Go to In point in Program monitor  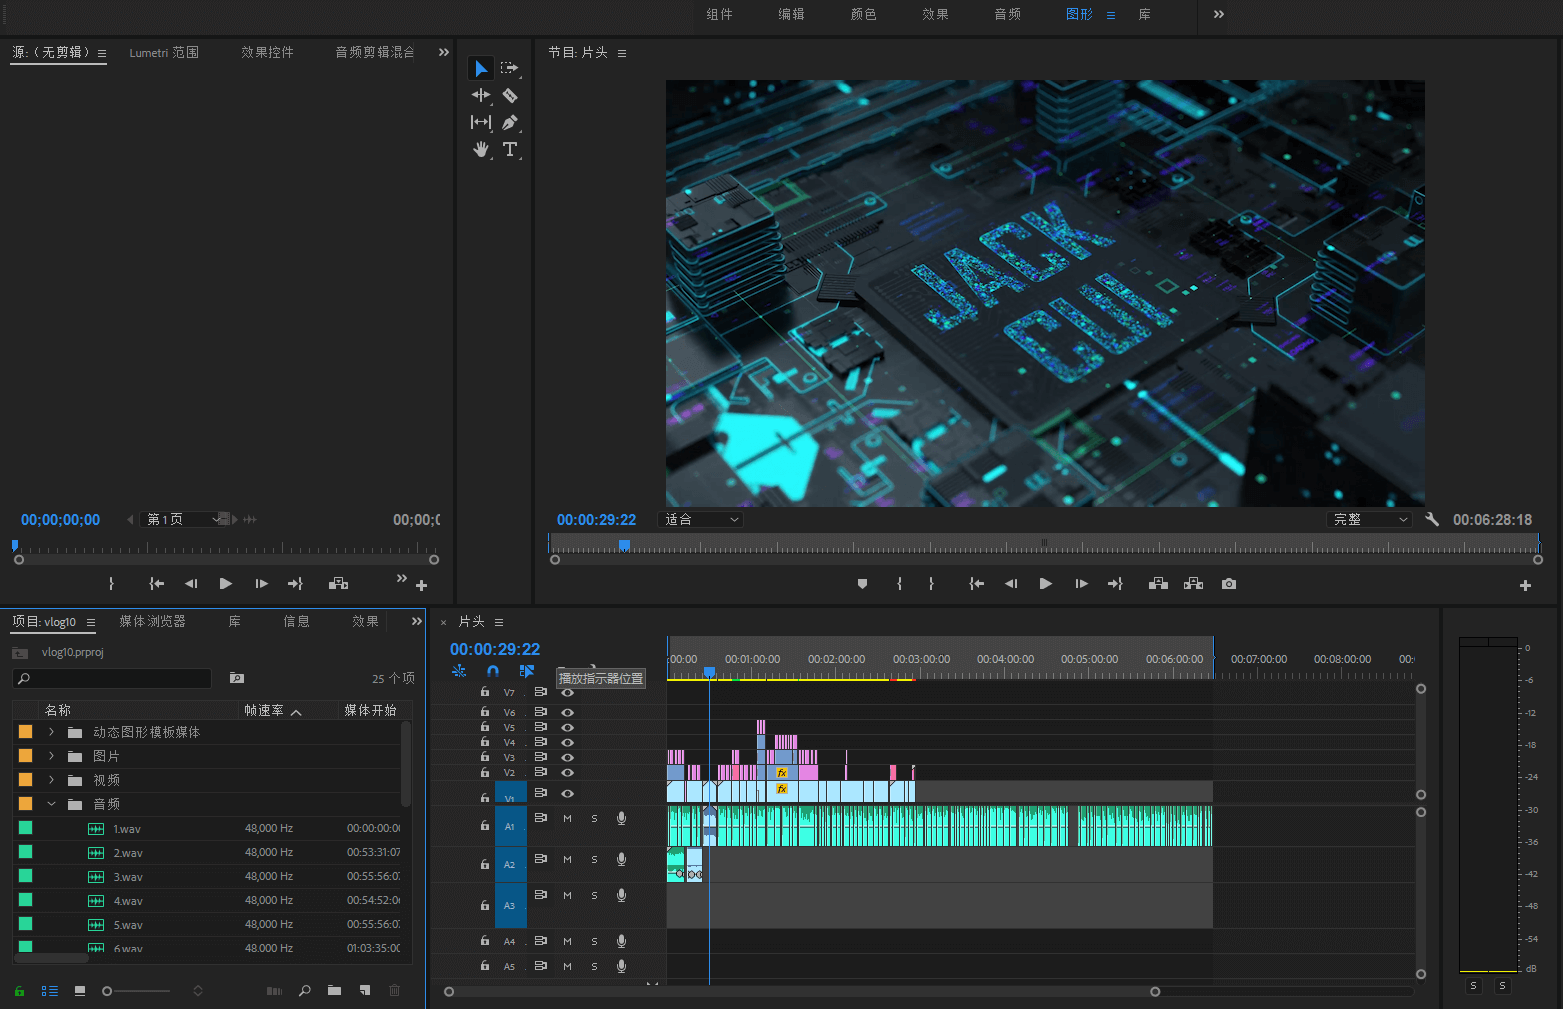click(977, 584)
